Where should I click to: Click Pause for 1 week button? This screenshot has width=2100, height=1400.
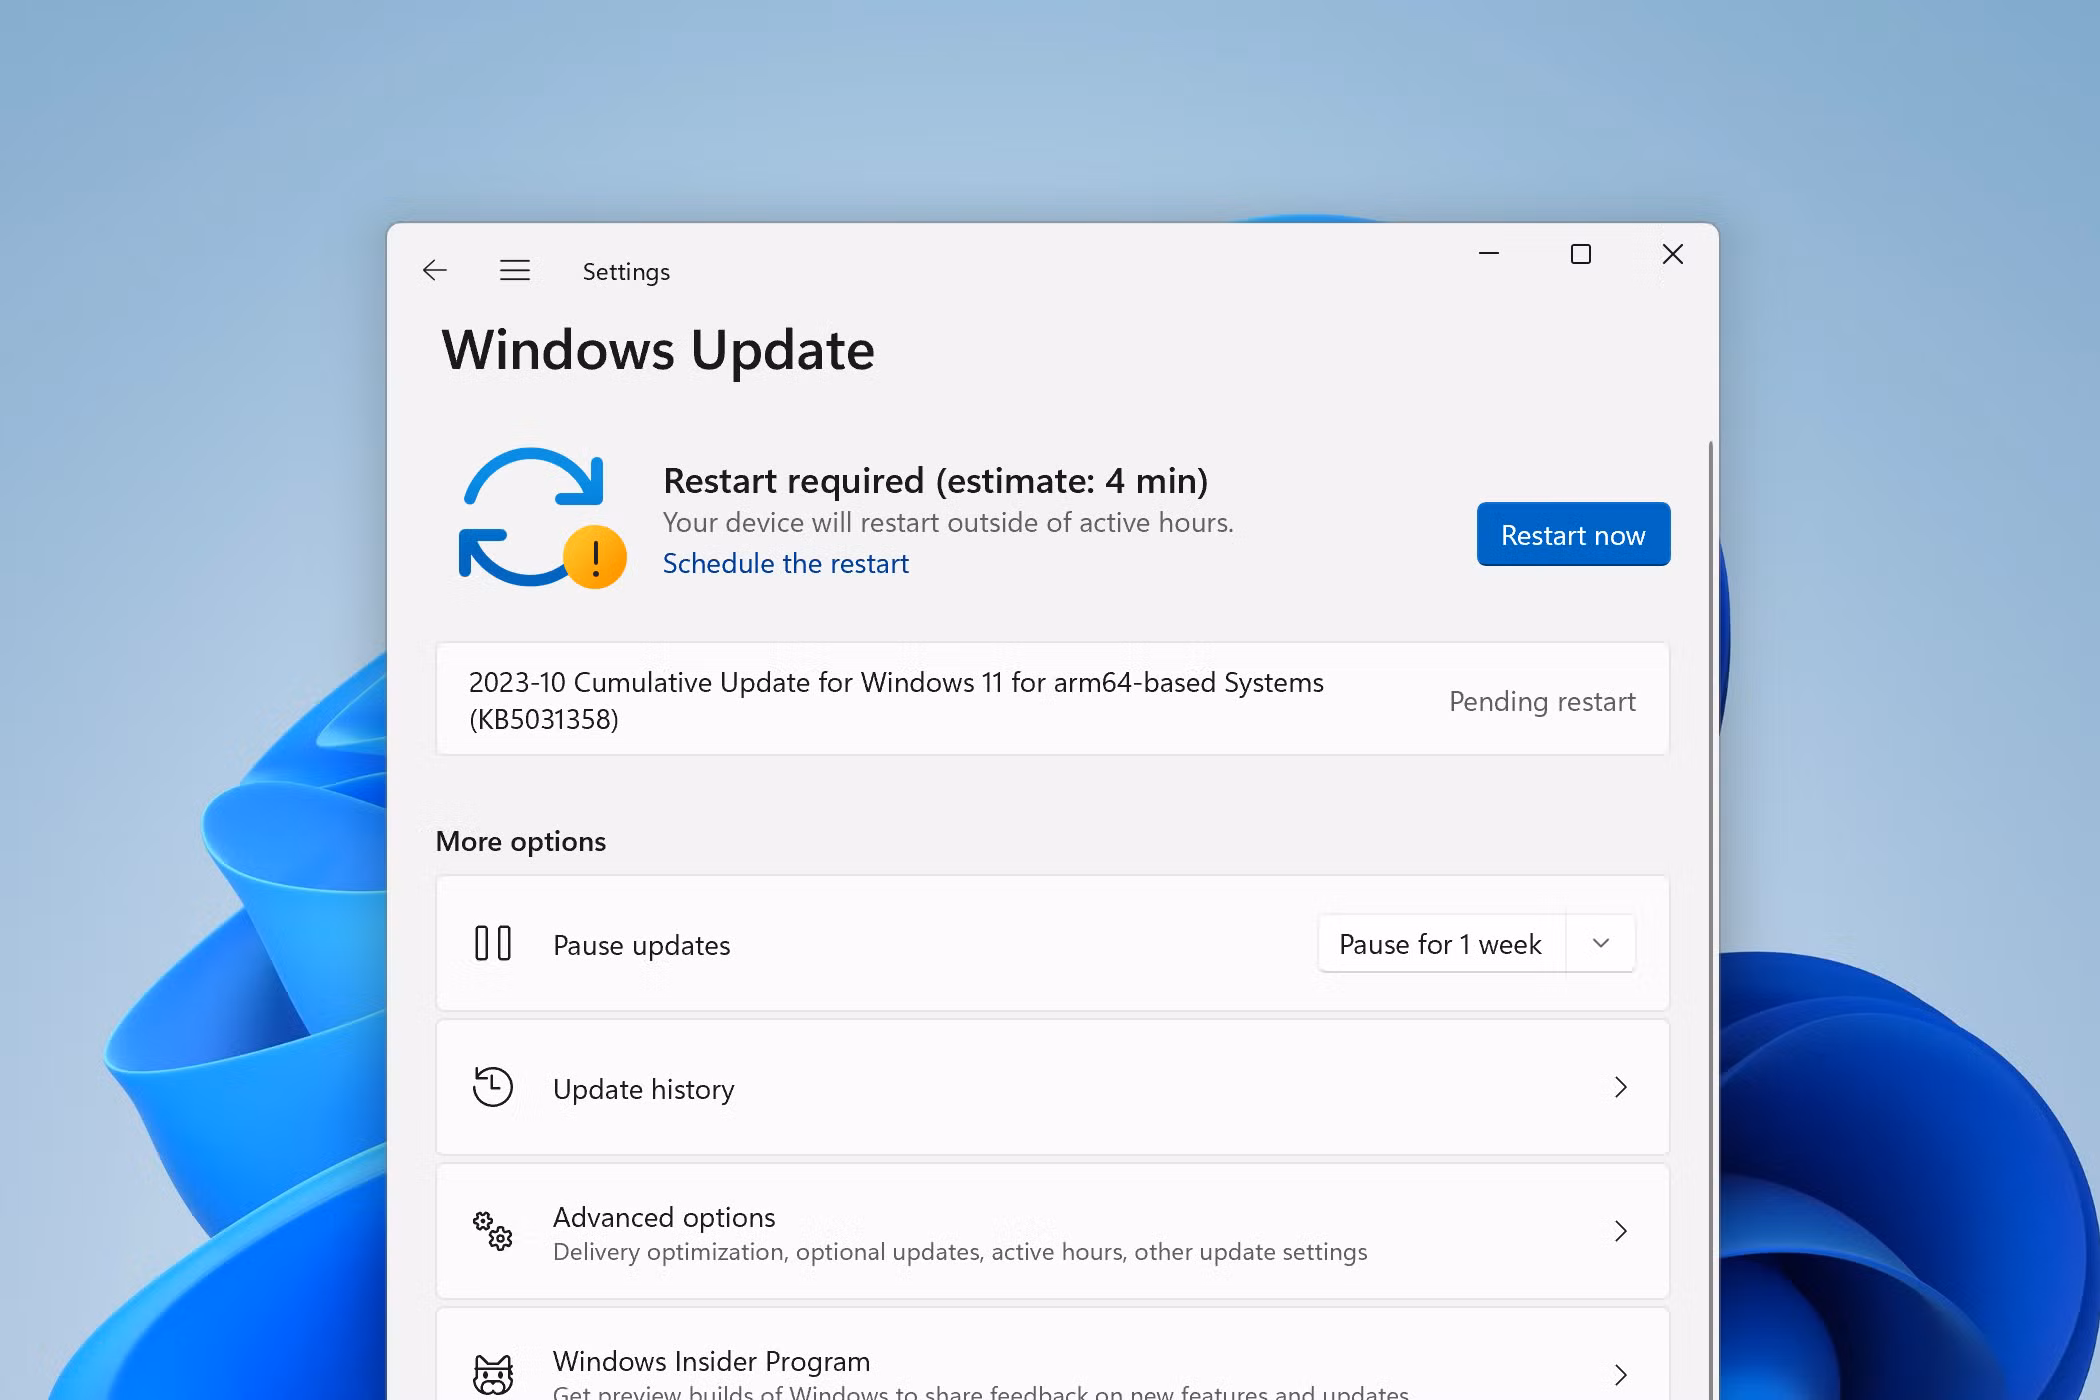pos(1441,944)
